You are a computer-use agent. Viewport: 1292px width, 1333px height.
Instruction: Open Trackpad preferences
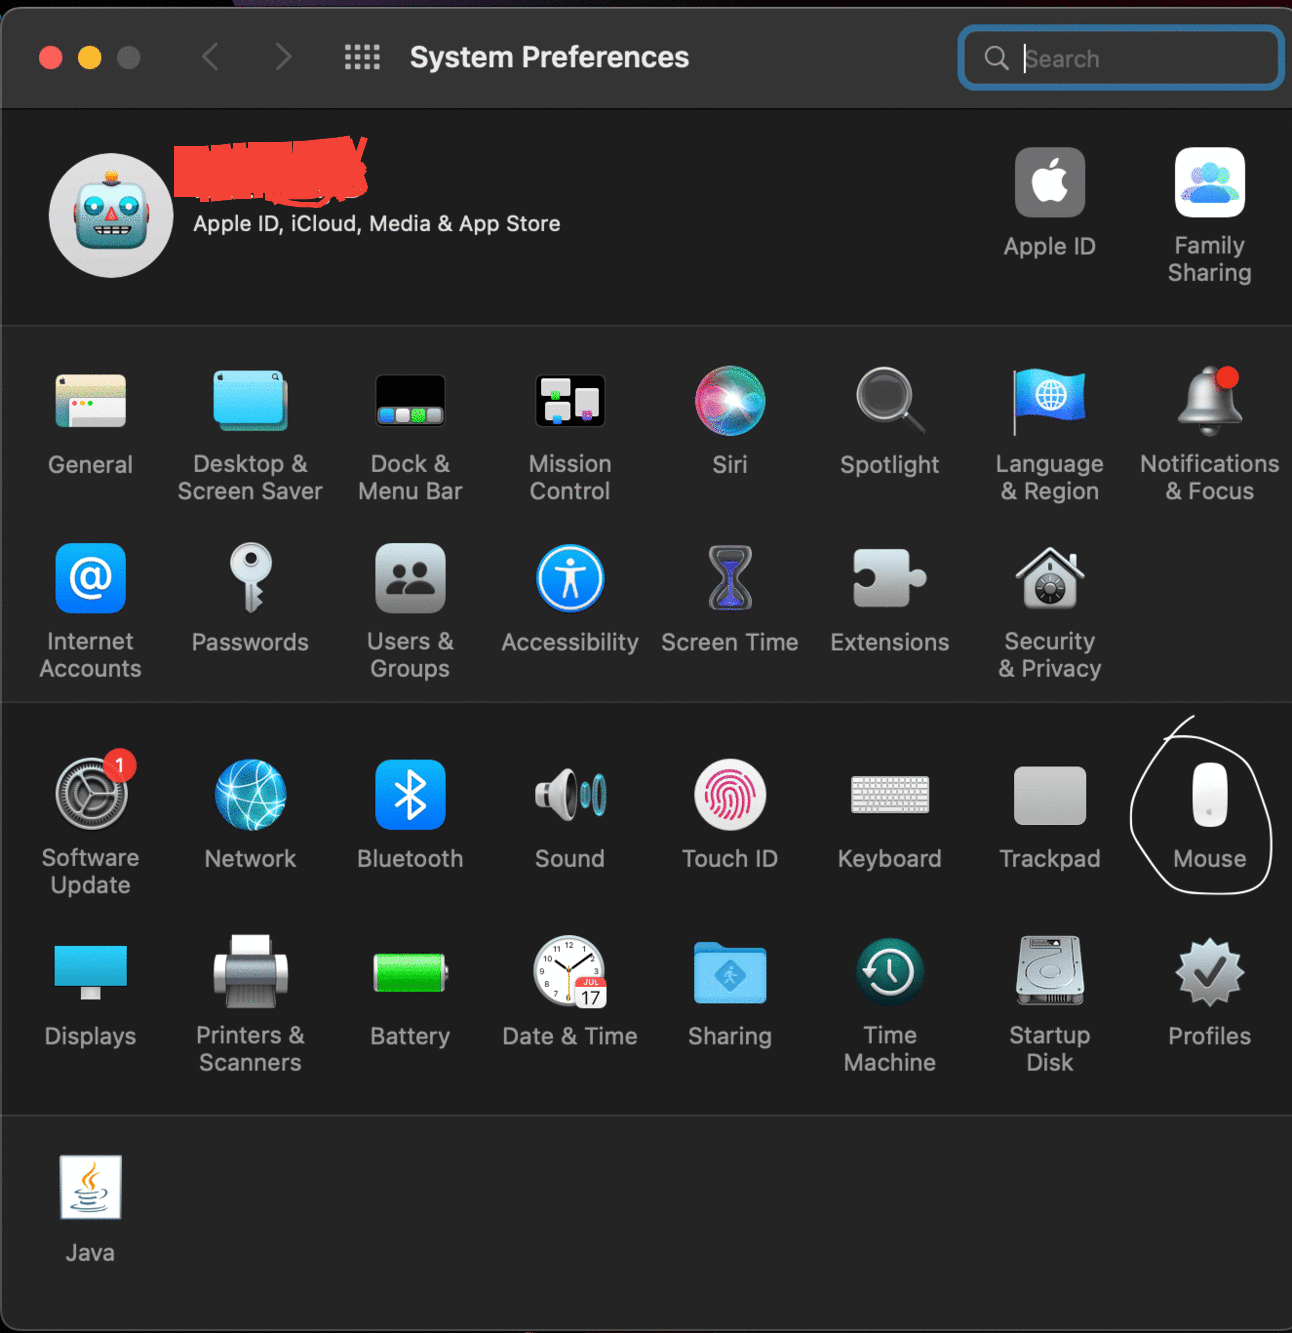1050,795
